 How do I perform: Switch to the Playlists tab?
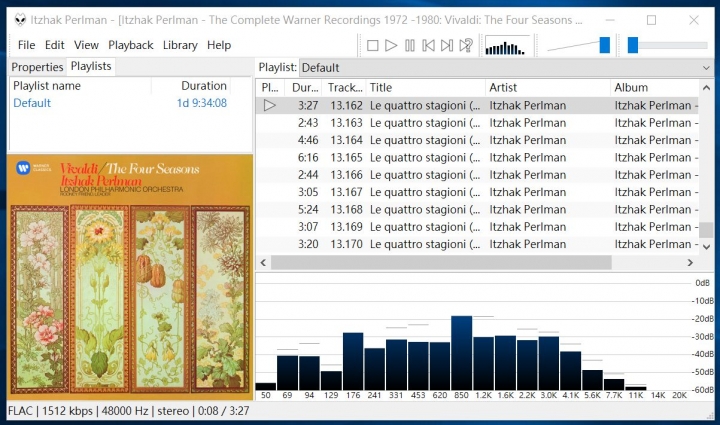tap(91, 66)
